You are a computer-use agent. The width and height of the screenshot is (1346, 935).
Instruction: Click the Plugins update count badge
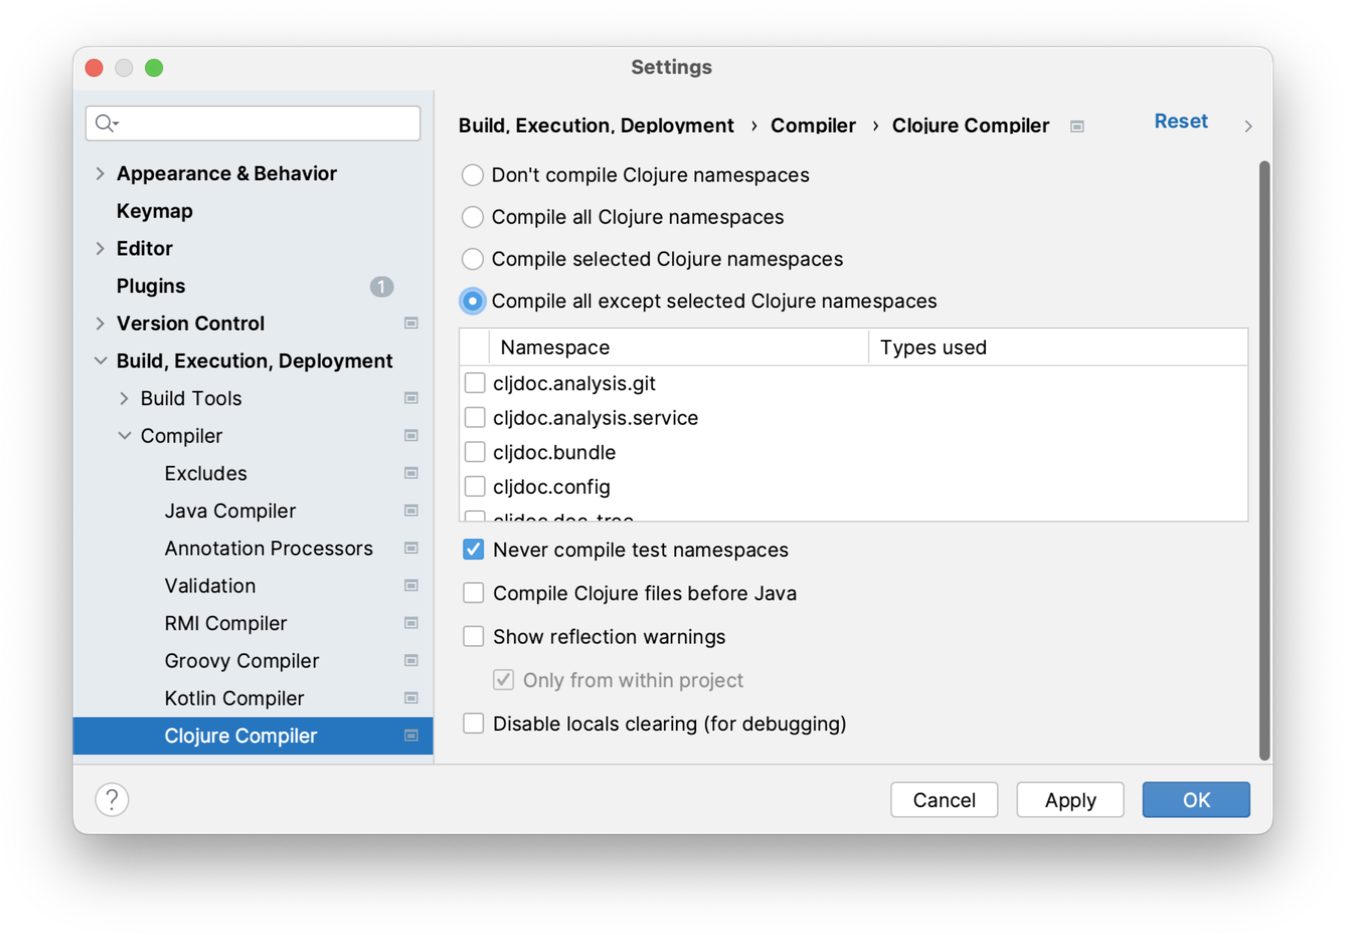click(381, 287)
